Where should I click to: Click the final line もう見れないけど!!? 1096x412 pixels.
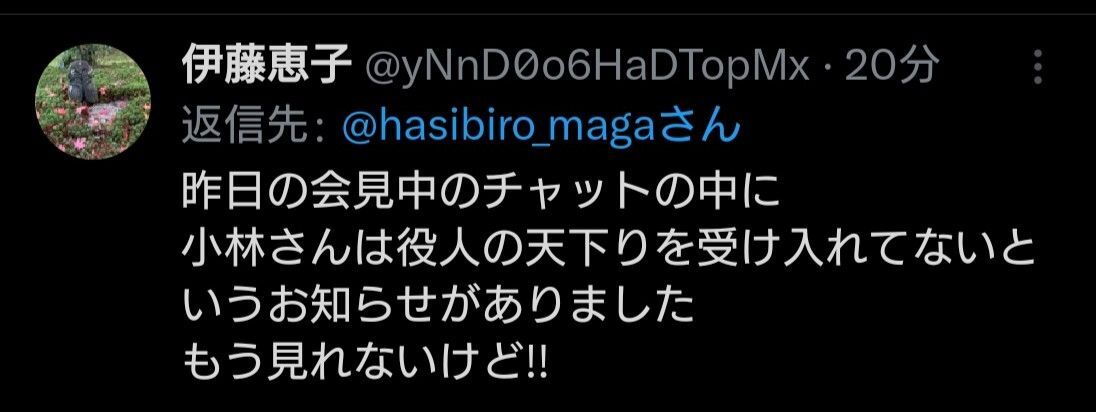pyautogui.click(x=364, y=363)
